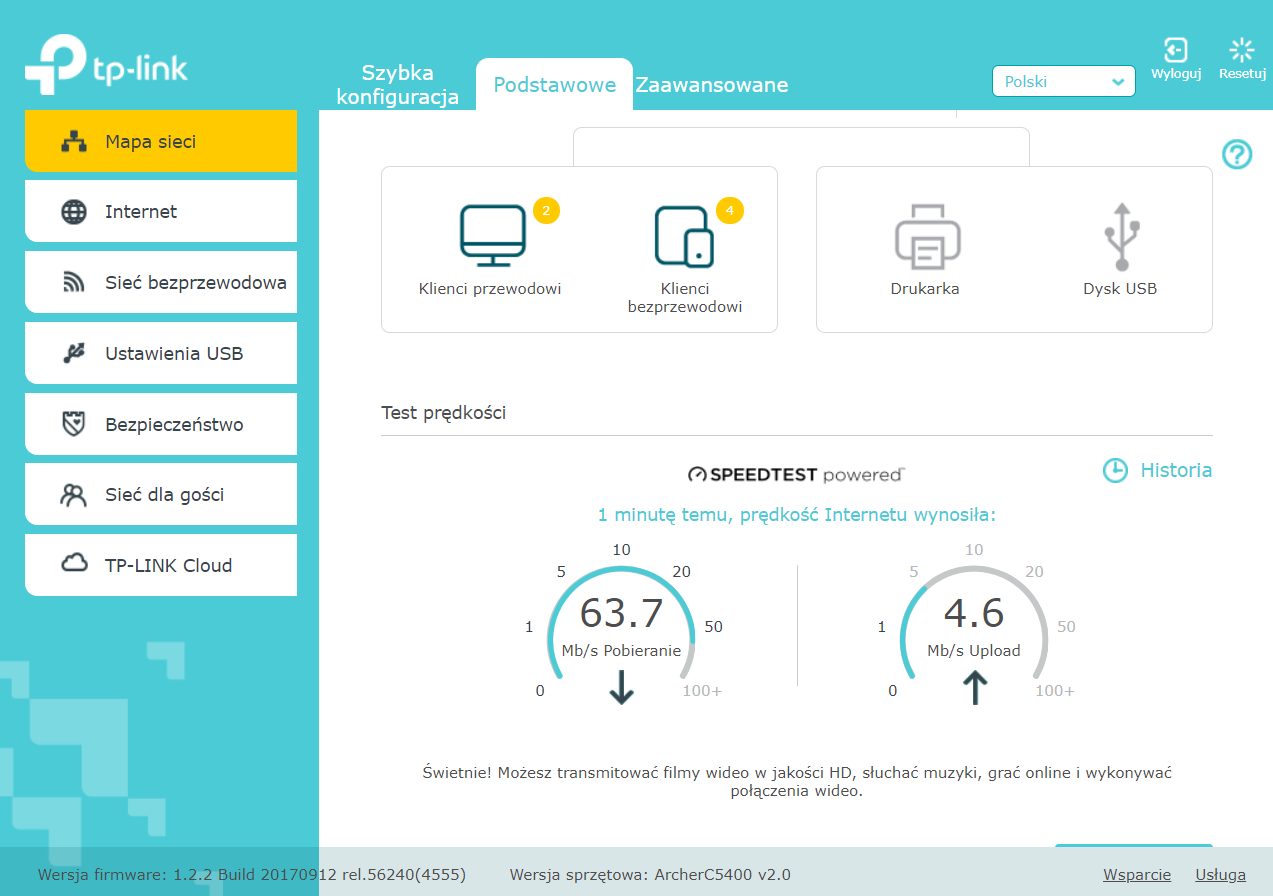Select the printer (Drukarka) icon
Screen dimensions: 1273x896
(x=926, y=237)
